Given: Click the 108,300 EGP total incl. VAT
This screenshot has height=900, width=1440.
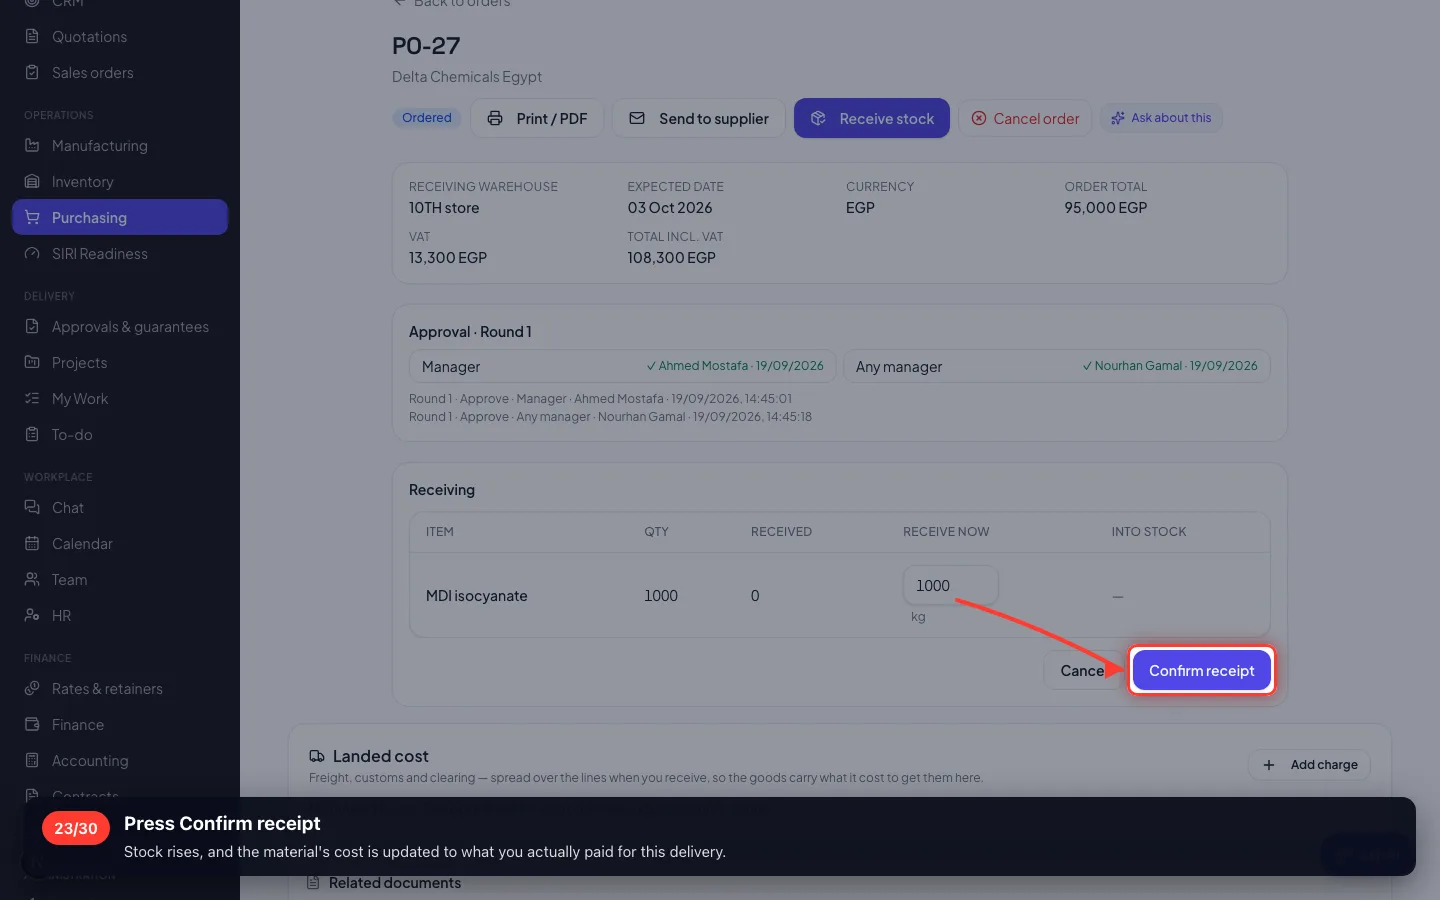Looking at the screenshot, I should [x=672, y=258].
